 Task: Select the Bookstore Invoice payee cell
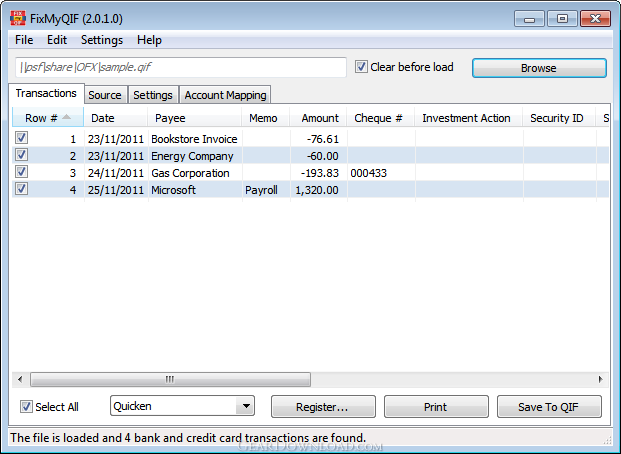(x=194, y=139)
